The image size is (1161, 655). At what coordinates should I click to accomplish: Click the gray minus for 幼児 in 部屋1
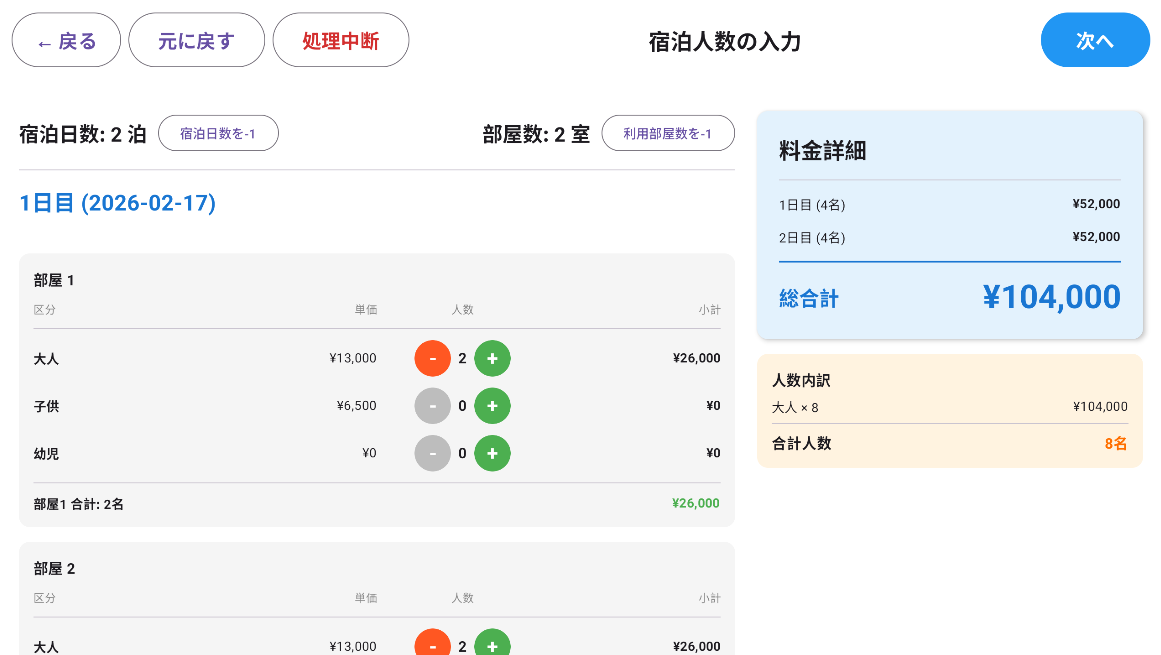[x=432, y=452]
